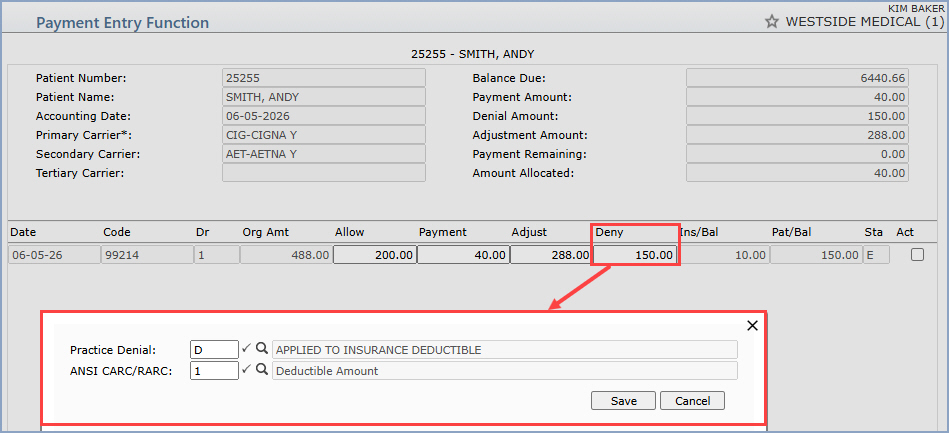Click the Payment Amount field 40.00 in summary
The height and width of the screenshot is (433, 949).
(797, 97)
